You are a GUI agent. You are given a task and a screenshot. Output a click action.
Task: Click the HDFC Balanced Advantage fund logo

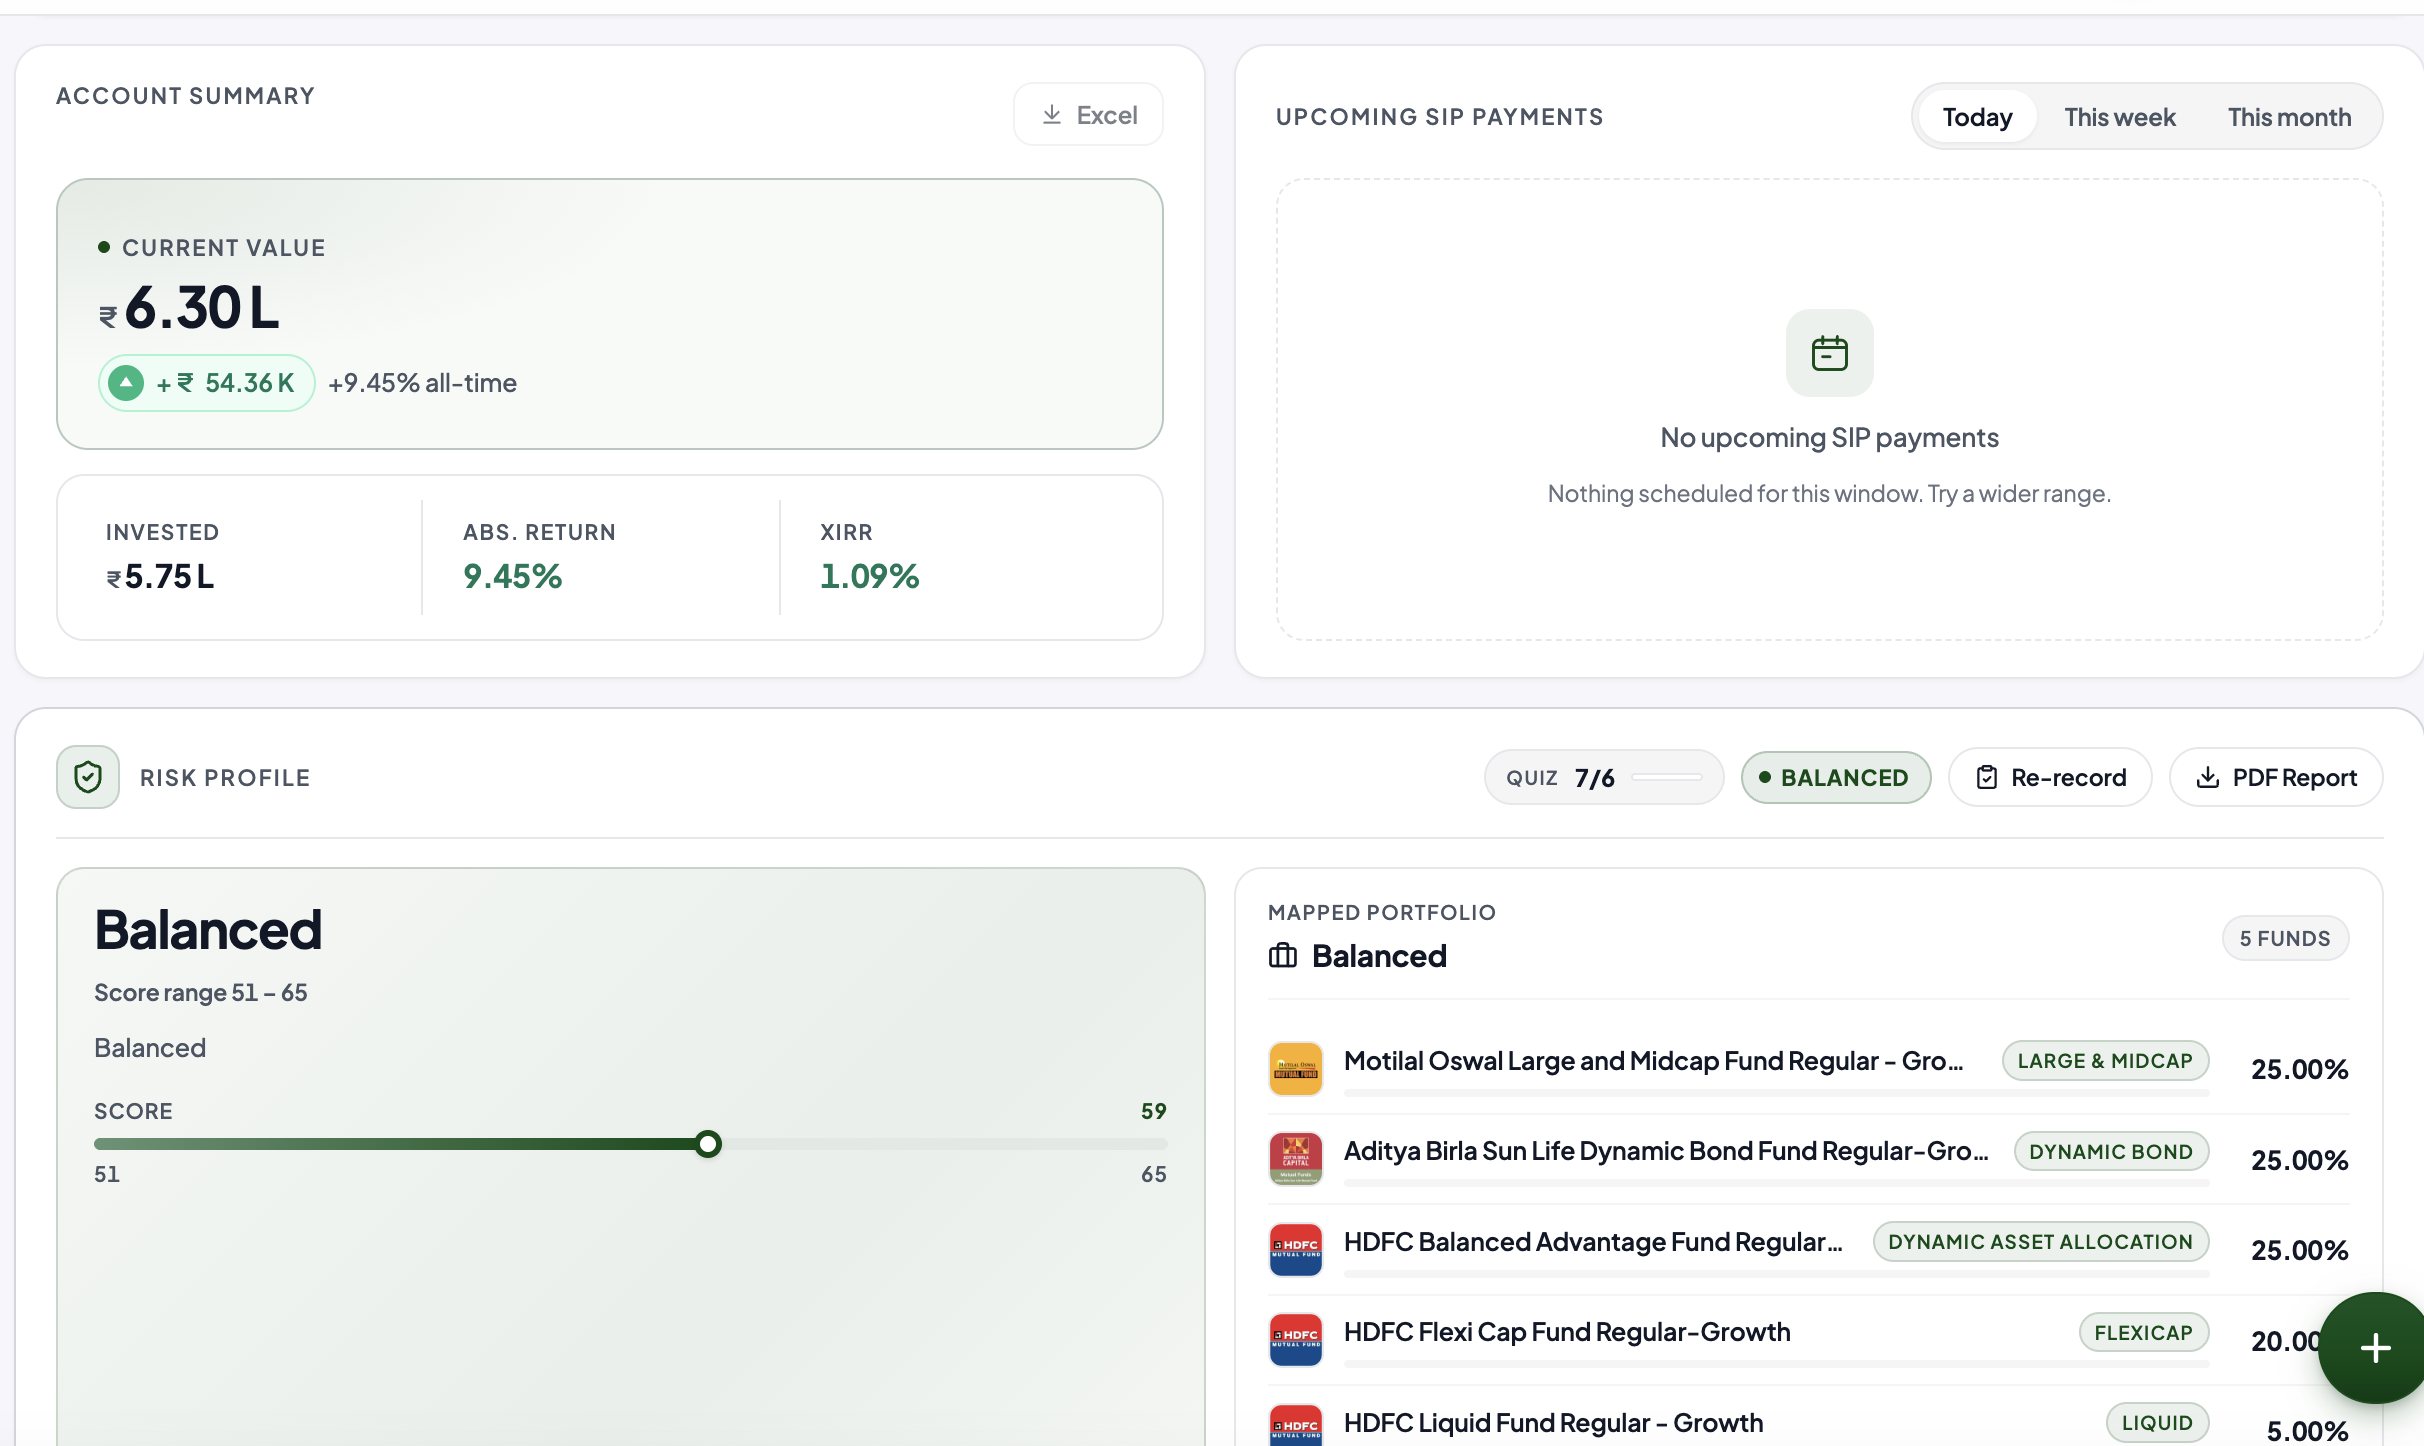(1296, 1250)
